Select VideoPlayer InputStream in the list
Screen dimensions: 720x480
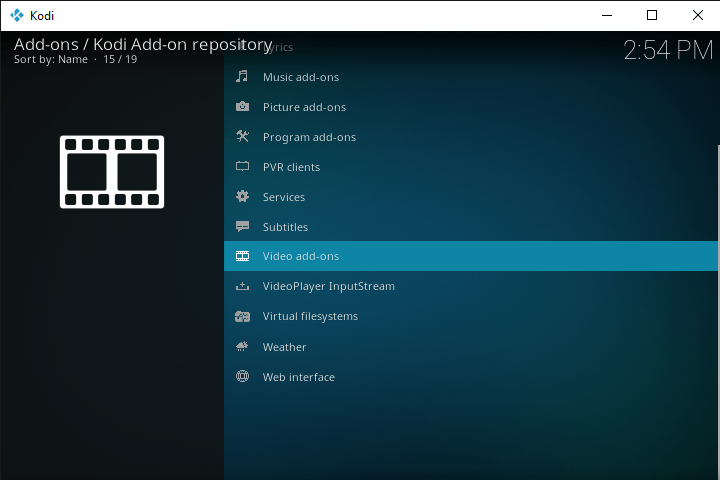click(x=471, y=286)
